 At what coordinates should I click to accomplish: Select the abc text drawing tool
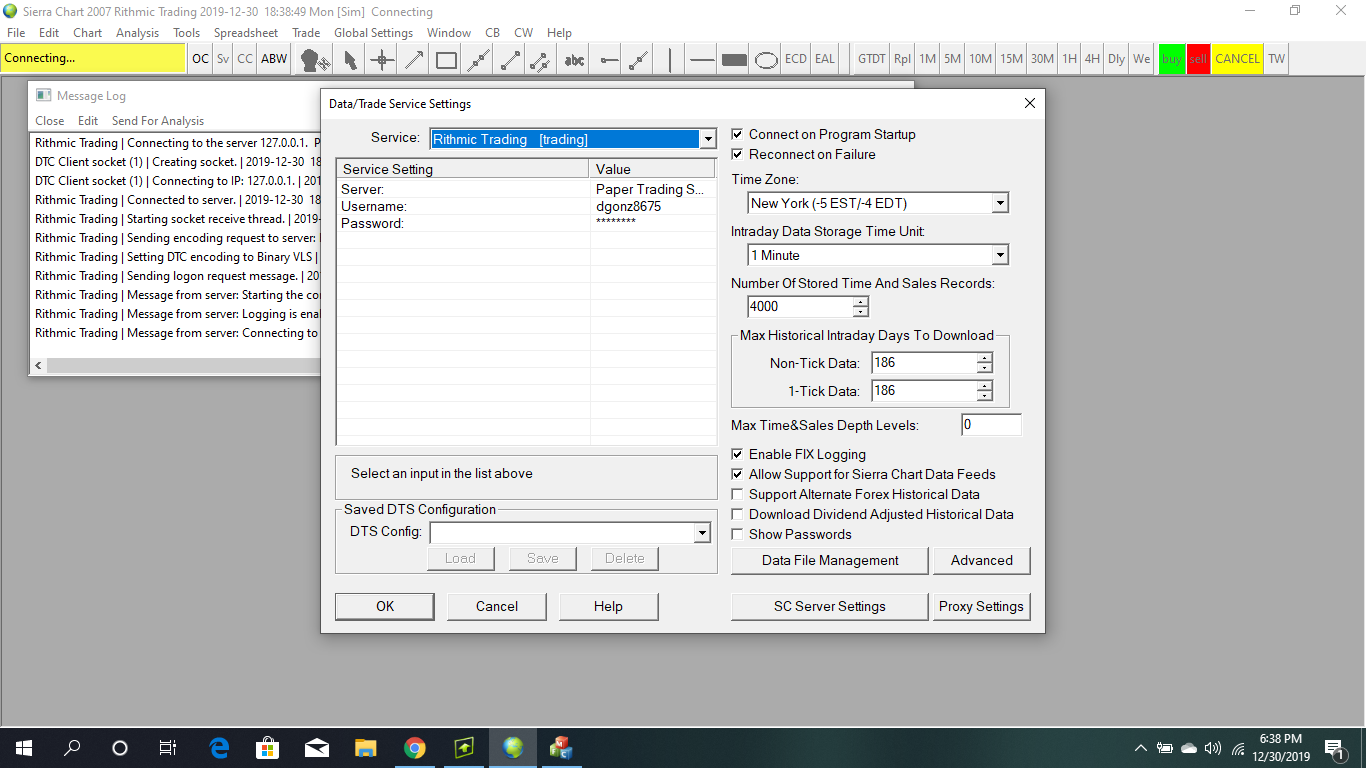click(574, 59)
